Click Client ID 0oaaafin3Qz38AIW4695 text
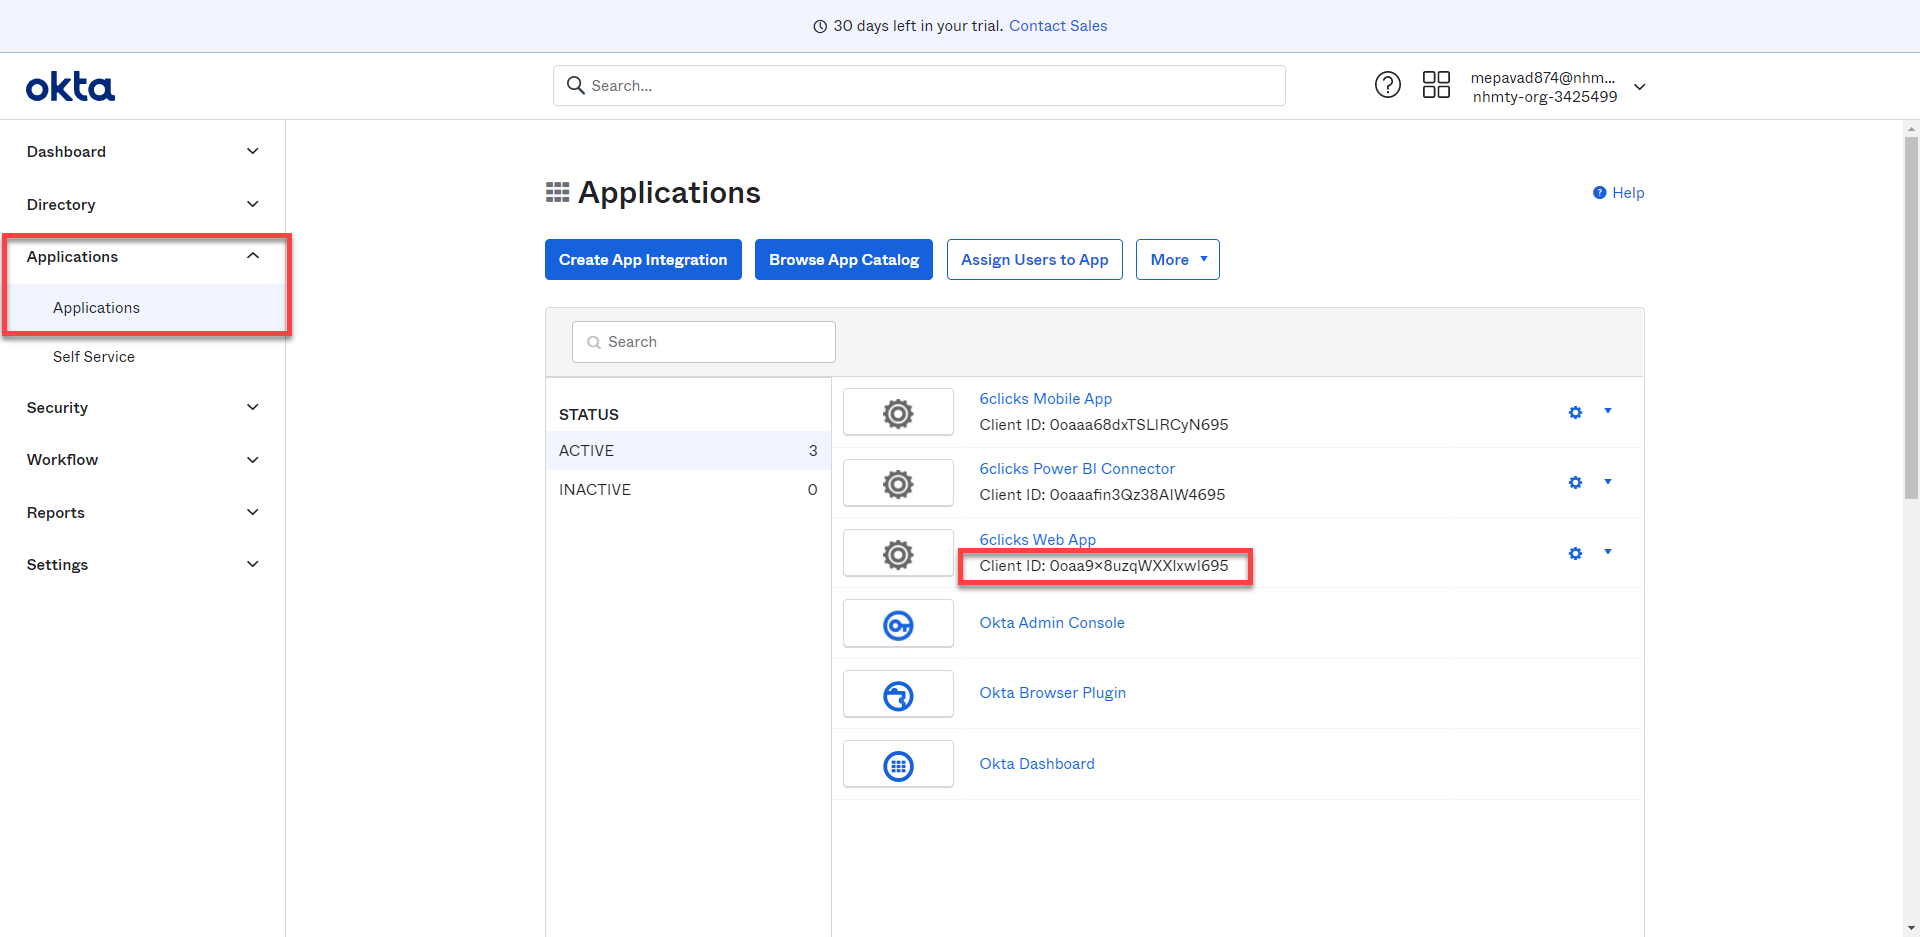The width and height of the screenshot is (1920, 937). (x=1102, y=495)
